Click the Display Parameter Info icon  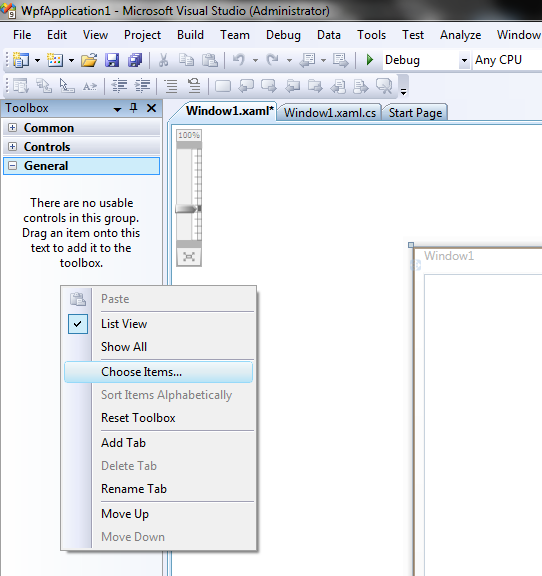click(44, 86)
